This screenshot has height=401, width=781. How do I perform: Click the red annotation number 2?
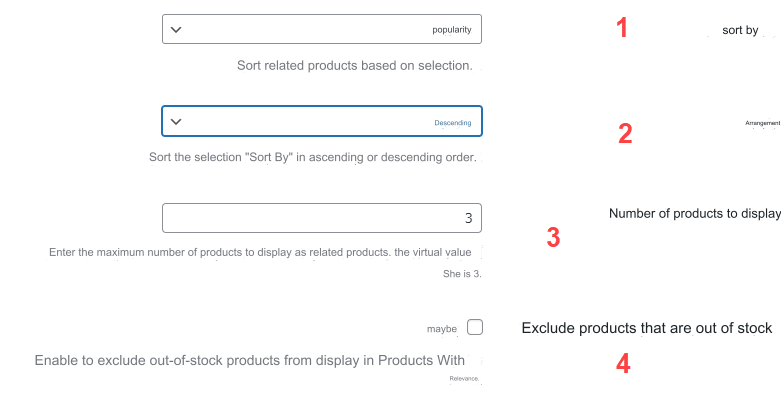(625, 134)
